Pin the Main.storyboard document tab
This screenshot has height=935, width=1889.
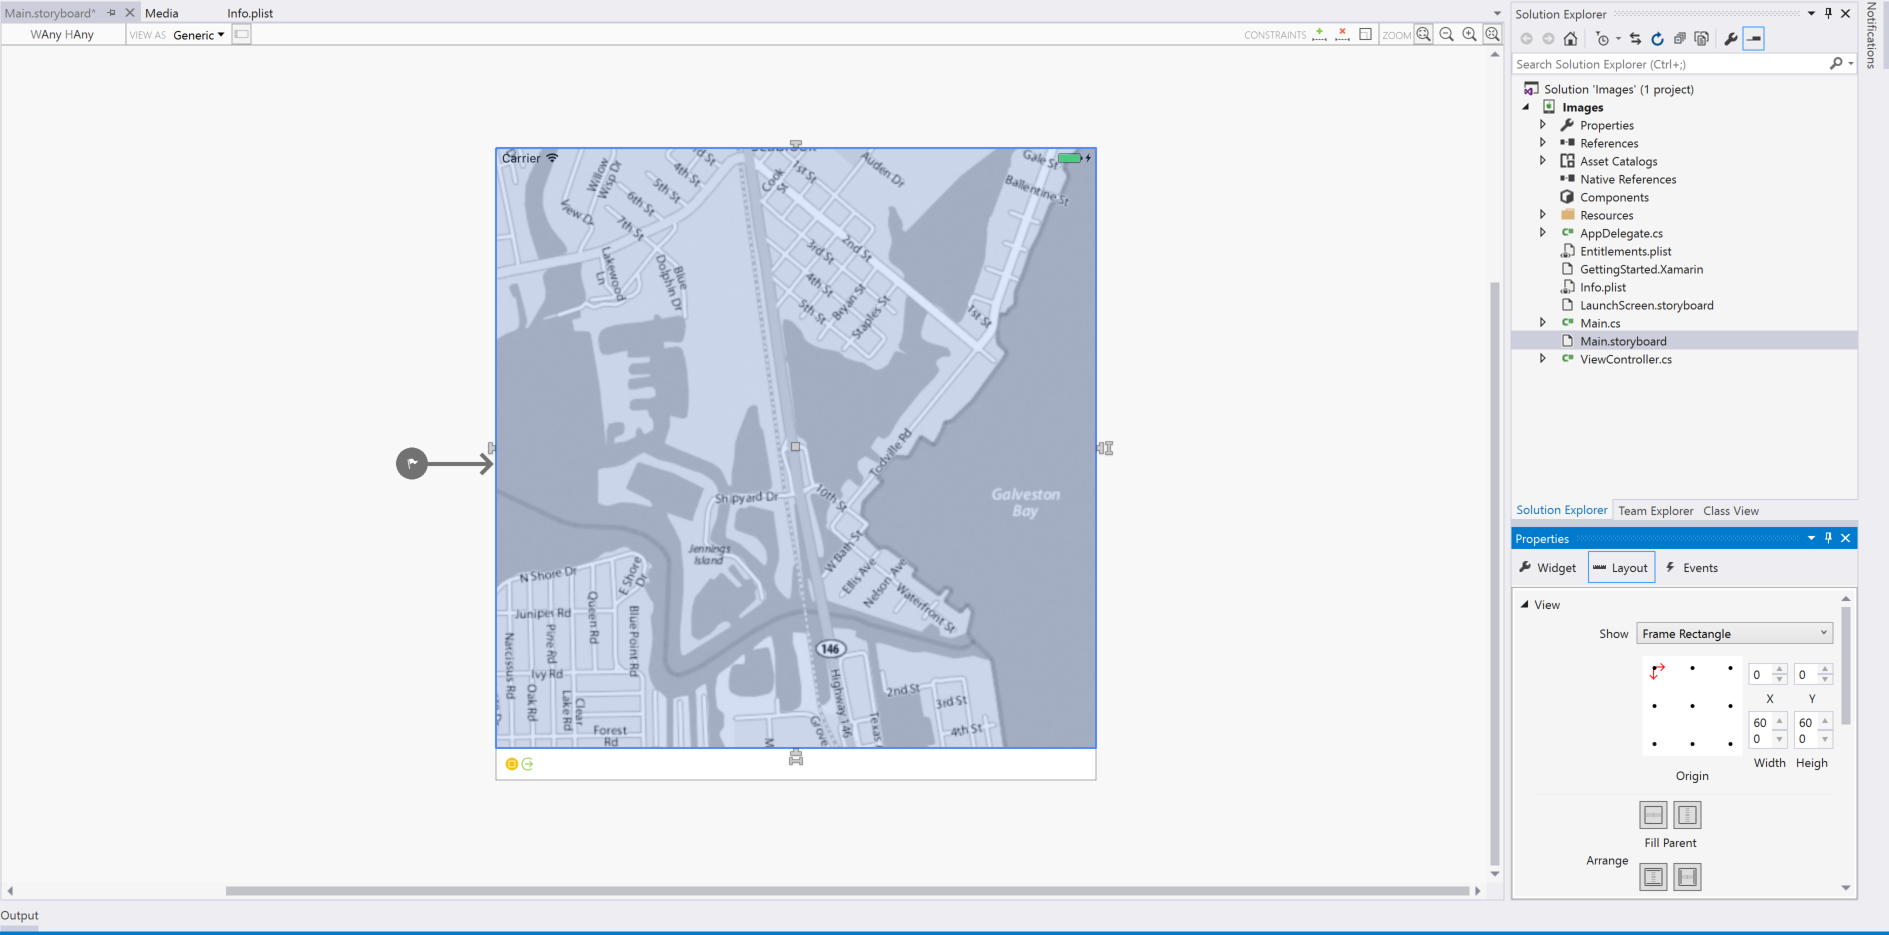(113, 12)
